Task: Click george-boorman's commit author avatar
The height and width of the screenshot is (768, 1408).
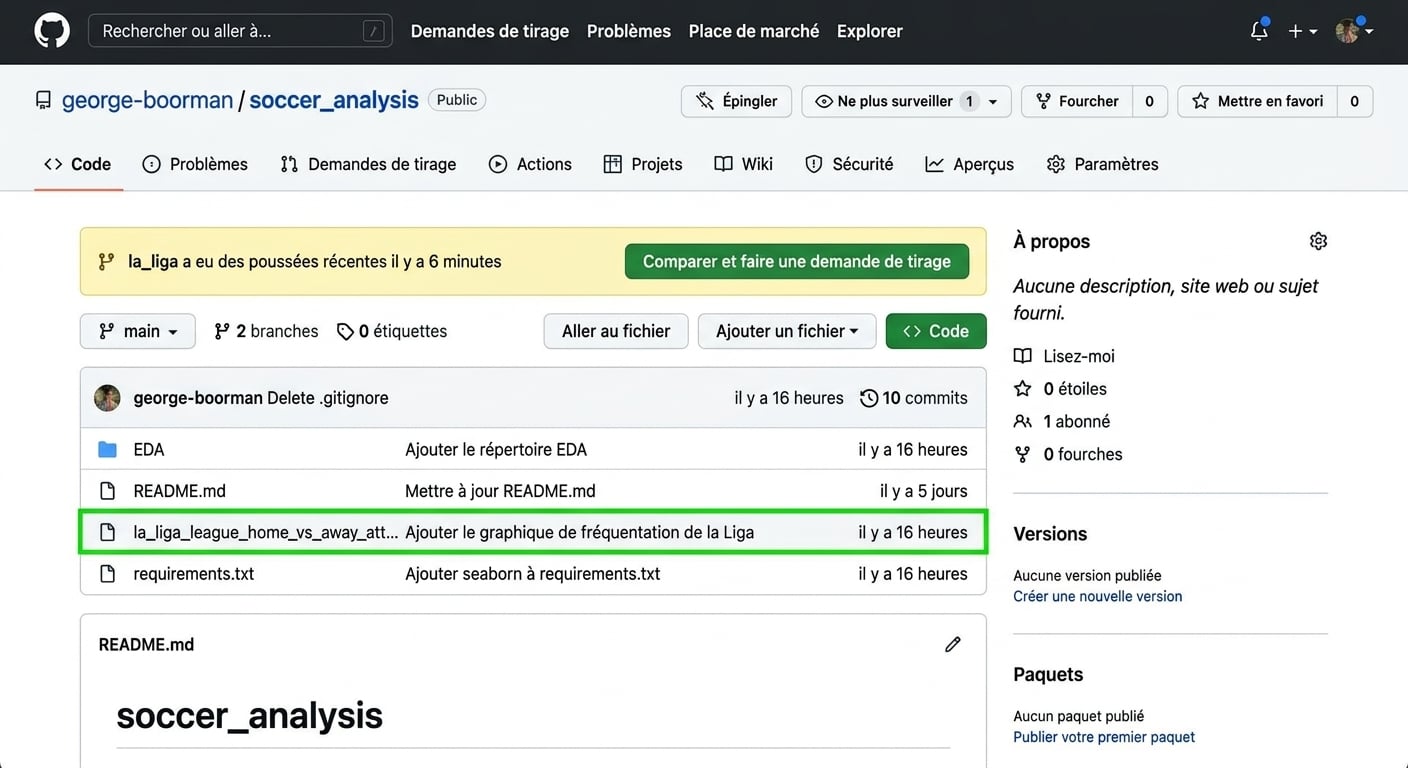Action: point(107,398)
